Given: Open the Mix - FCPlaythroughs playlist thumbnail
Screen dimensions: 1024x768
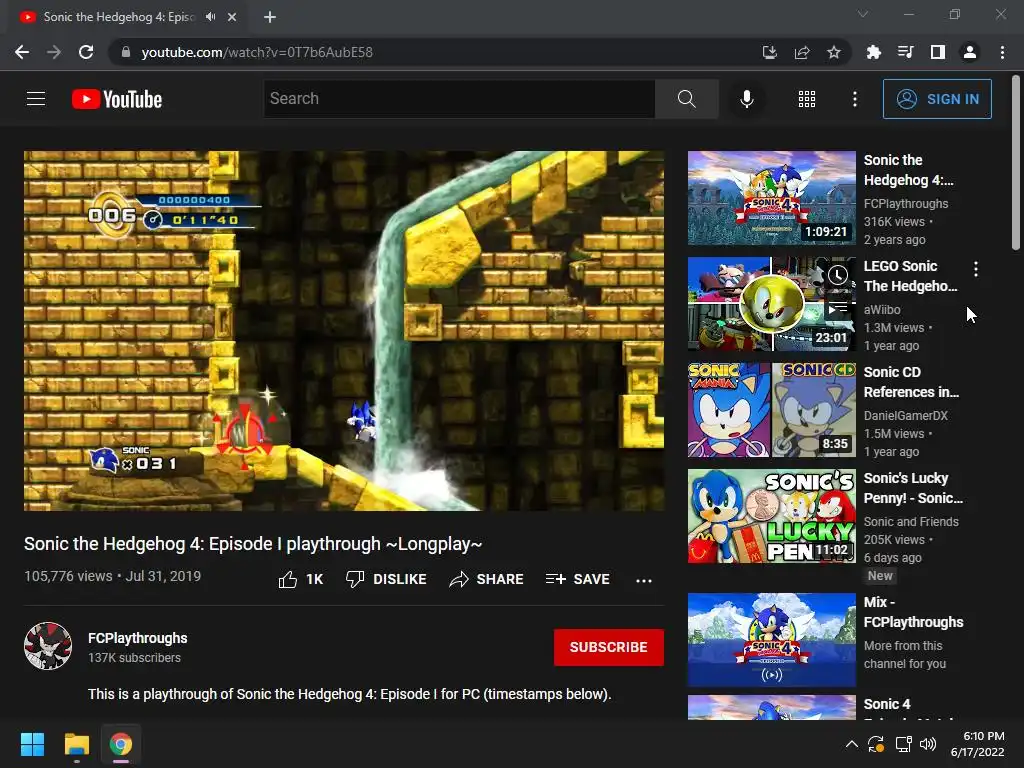Looking at the screenshot, I should click(x=771, y=640).
